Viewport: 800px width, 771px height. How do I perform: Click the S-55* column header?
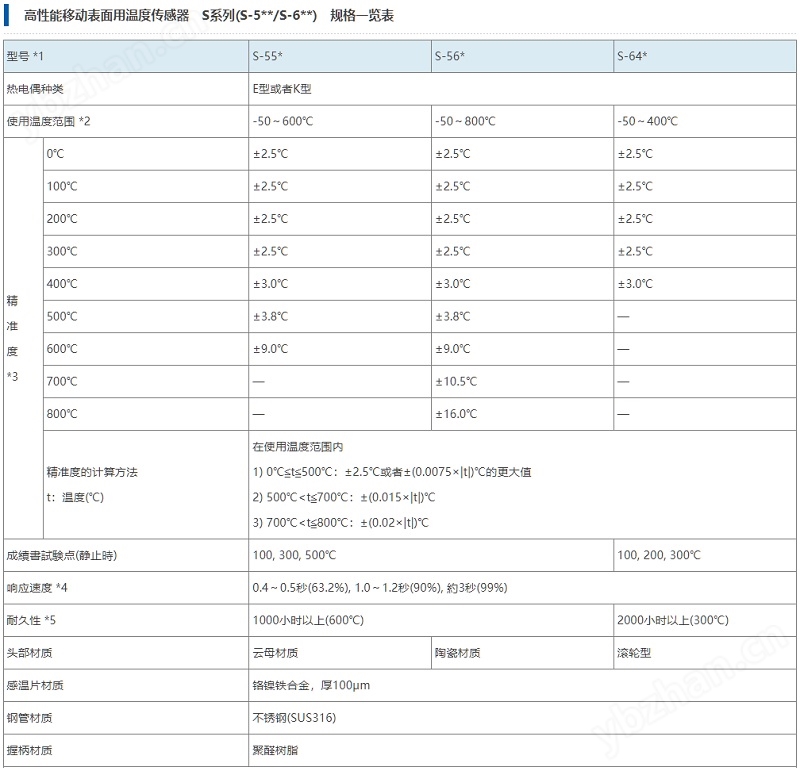pos(340,56)
